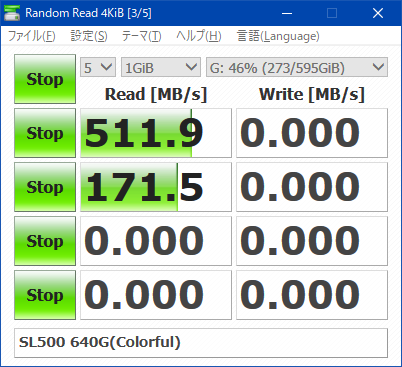Screen dimensions: 402x367
Task: Click the write result beside 171.5
Action: pyautogui.click(x=312, y=187)
